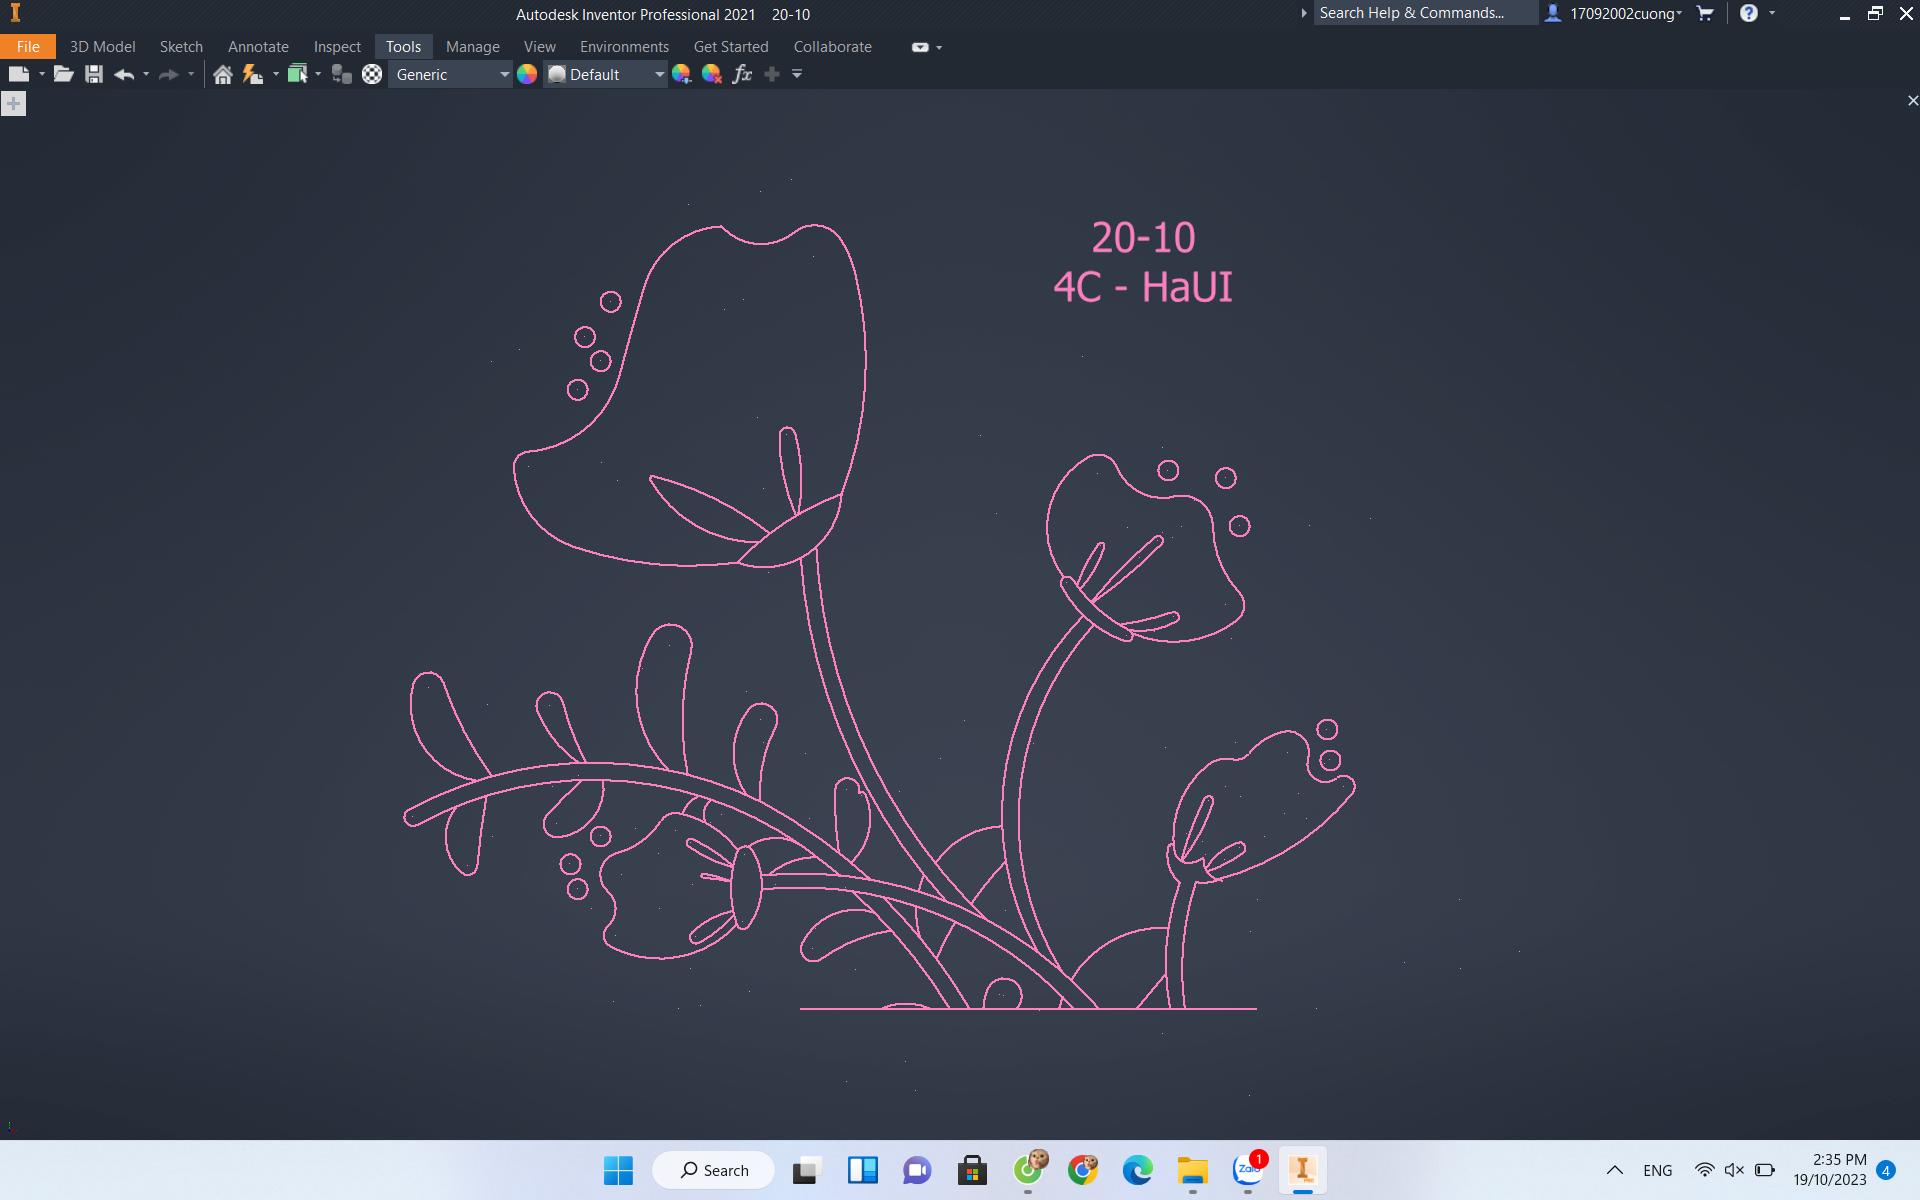
Task: Open selection priority dropdown arrow
Action: [318, 74]
